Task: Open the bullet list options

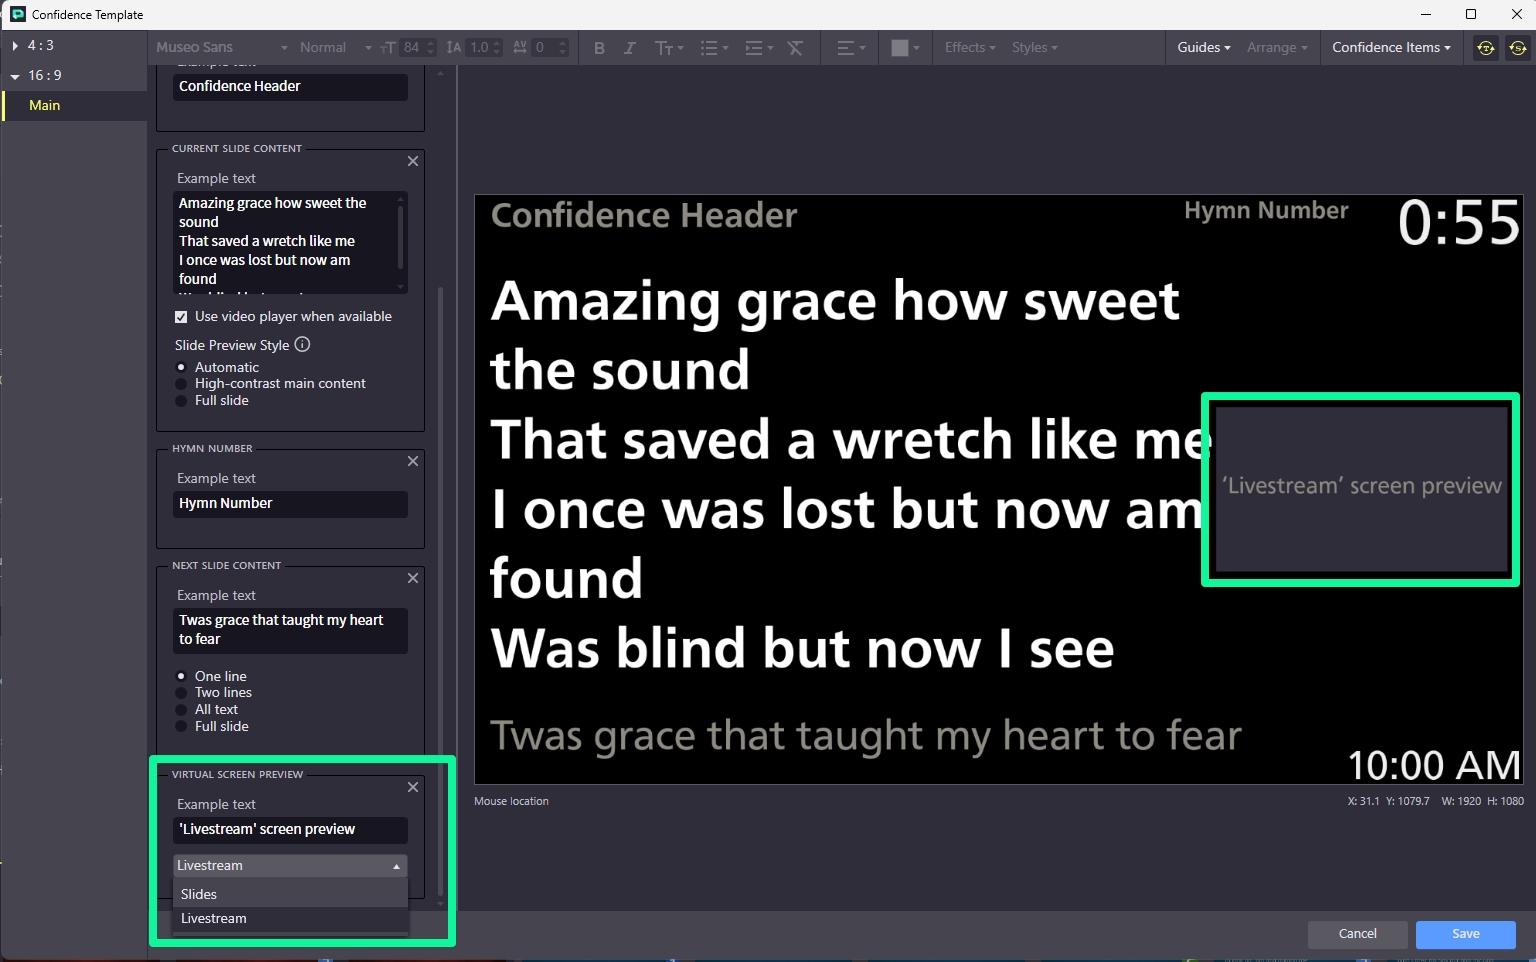Action: [714, 48]
